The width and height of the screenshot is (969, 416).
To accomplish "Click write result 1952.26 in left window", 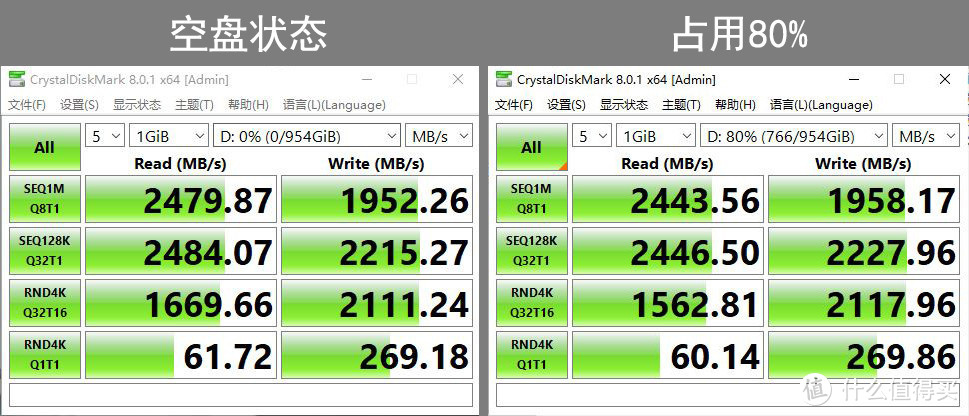I will [377, 199].
